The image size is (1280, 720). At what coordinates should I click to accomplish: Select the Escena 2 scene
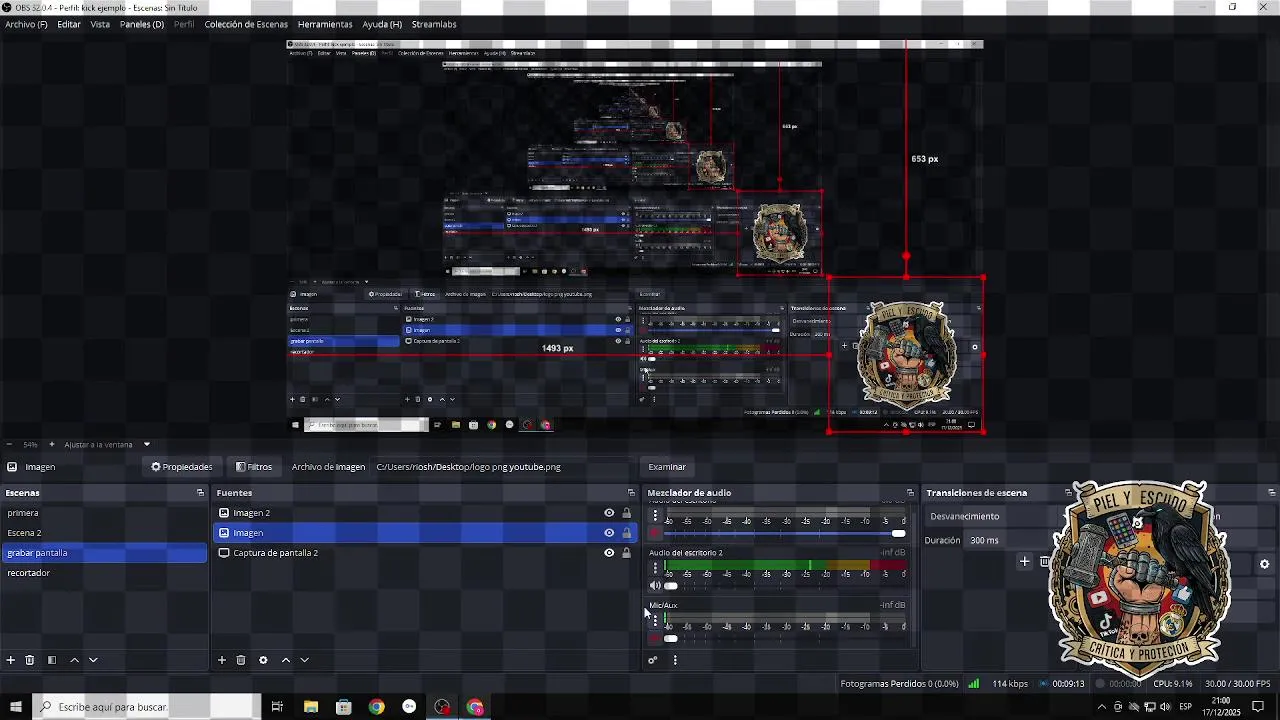coord(104,533)
